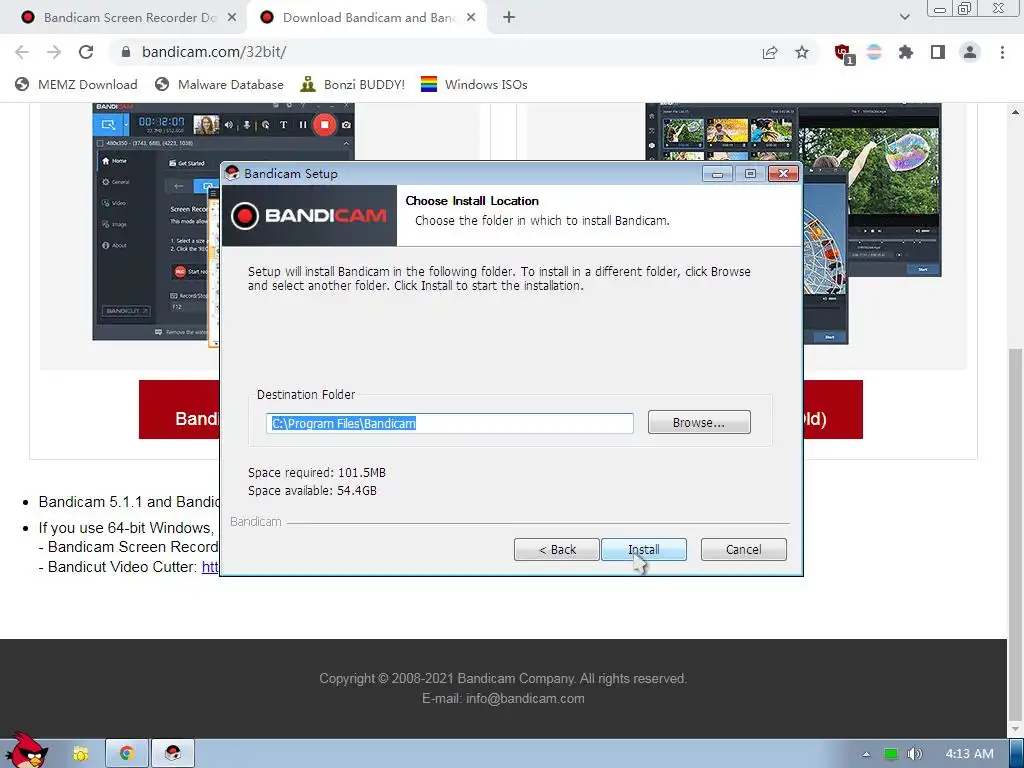Open the Malware Database bookmark
The image size is (1024, 768).
point(219,84)
